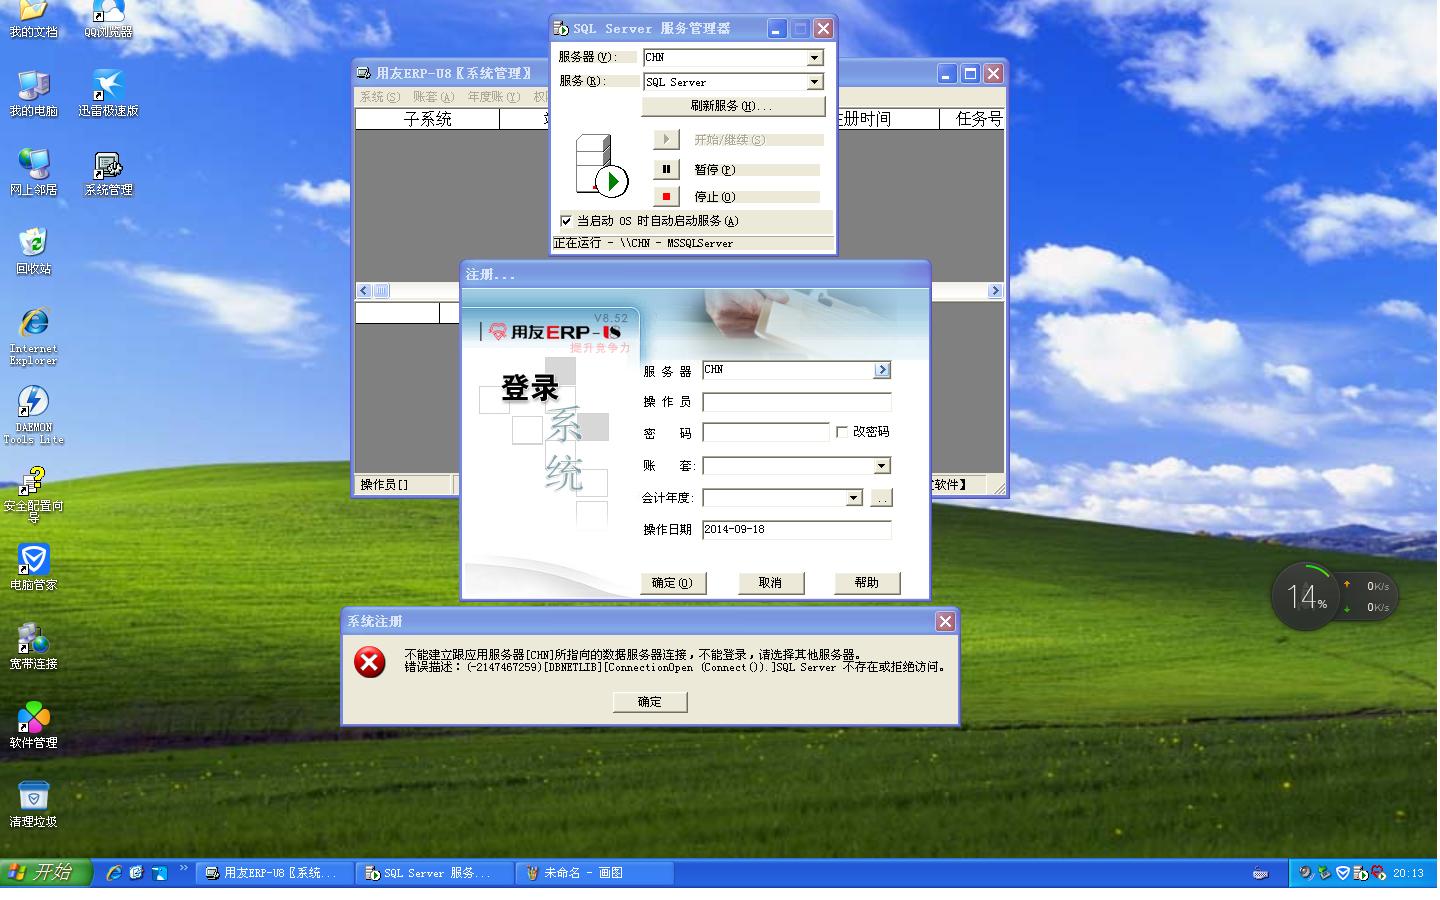Select the 系统管理 desktop shortcut
Viewport: 1440px width, 900px height.
[108, 172]
